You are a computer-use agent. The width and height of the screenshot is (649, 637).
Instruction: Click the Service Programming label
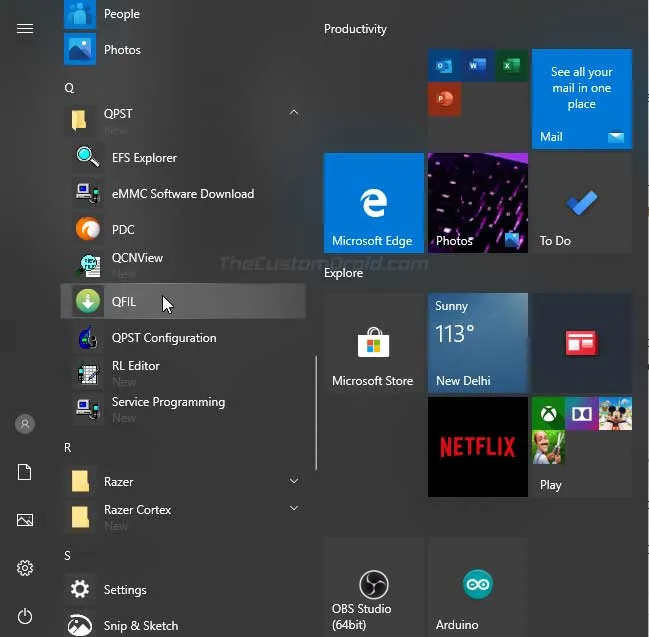(x=168, y=402)
